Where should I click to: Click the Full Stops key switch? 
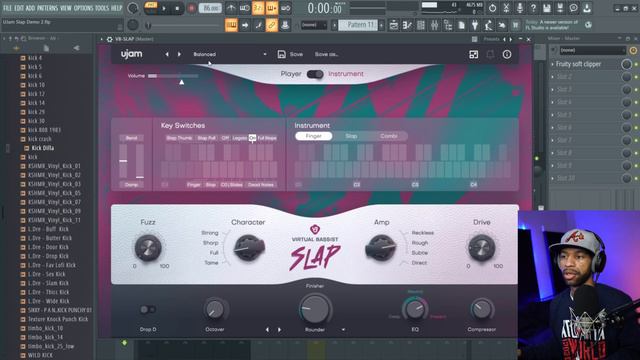[x=267, y=138]
